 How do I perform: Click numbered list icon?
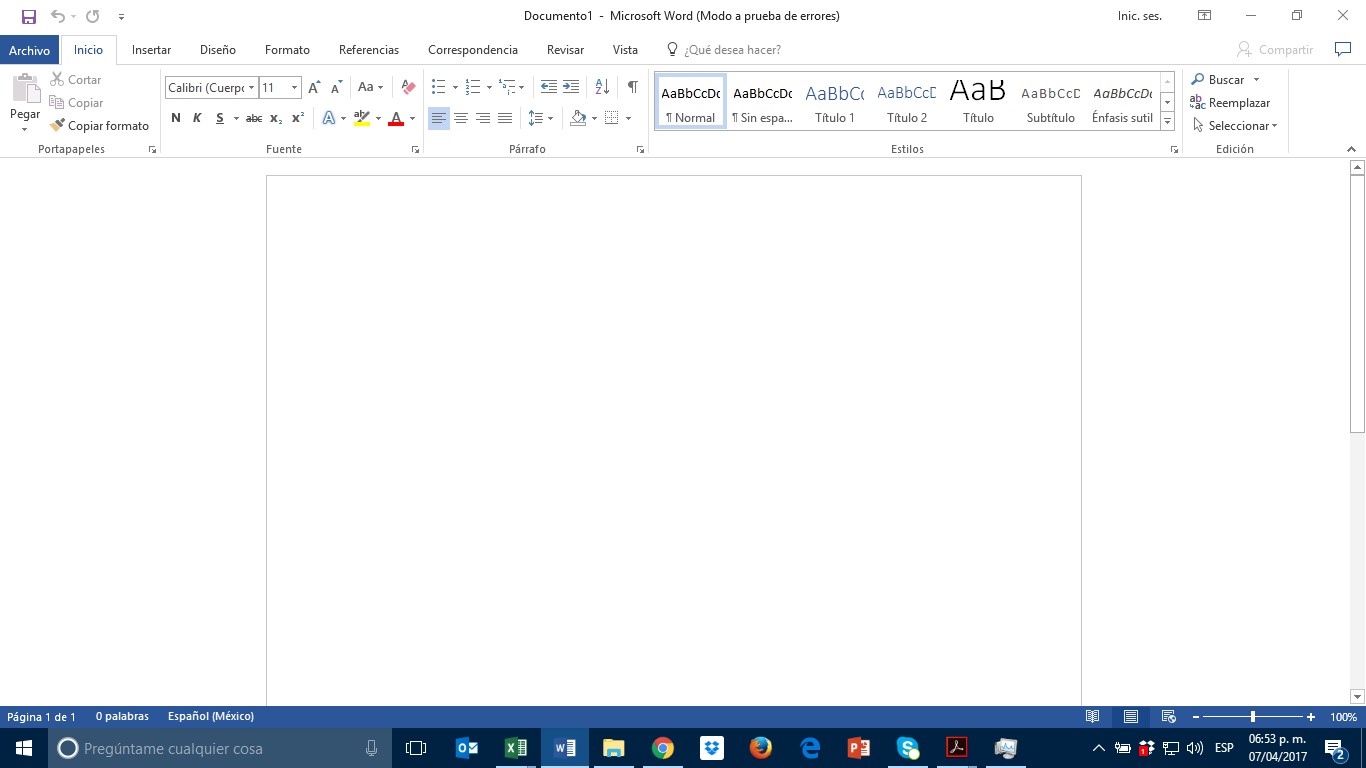pos(473,88)
